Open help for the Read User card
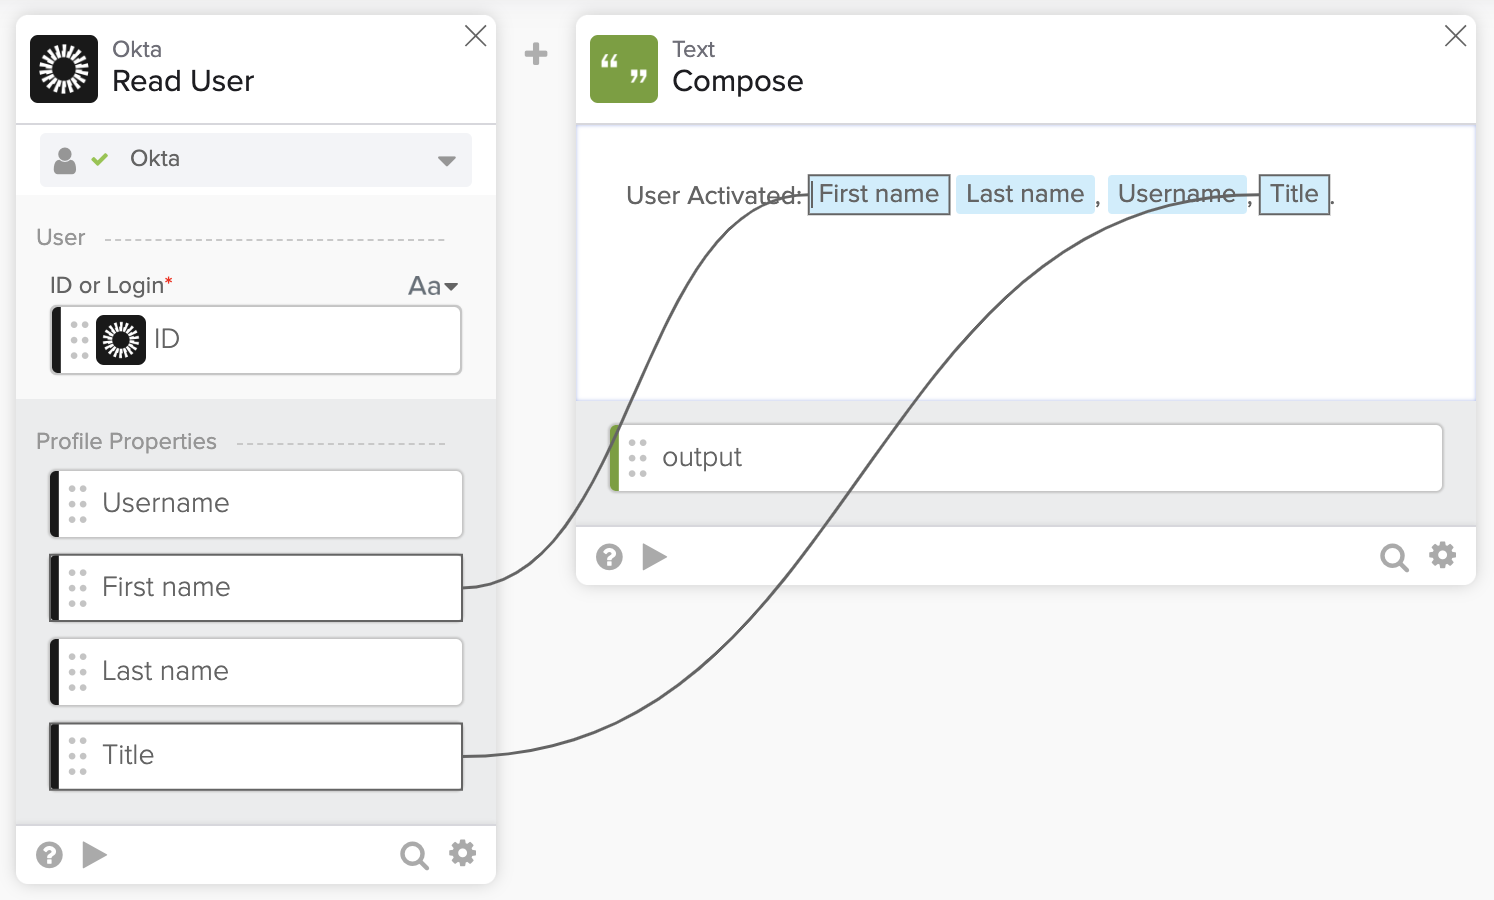 click(x=49, y=855)
